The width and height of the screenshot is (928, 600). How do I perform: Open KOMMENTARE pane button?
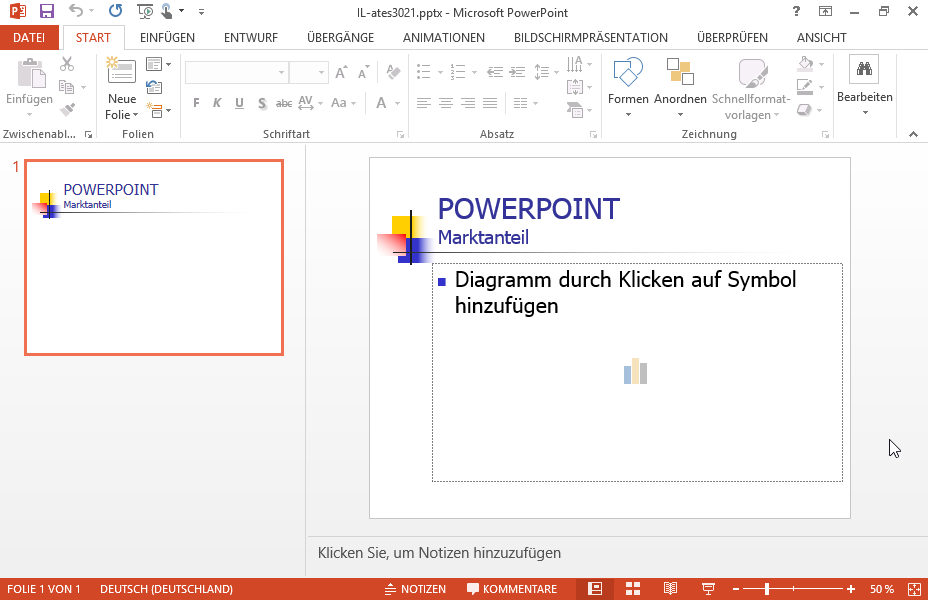pyautogui.click(x=512, y=589)
